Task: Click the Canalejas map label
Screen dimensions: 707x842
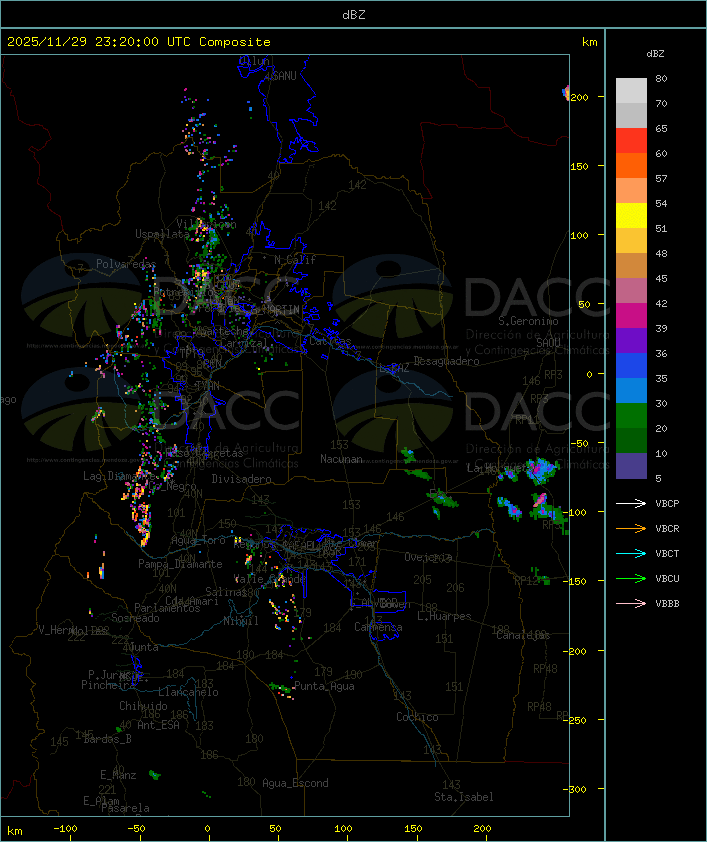Action: click(x=523, y=635)
